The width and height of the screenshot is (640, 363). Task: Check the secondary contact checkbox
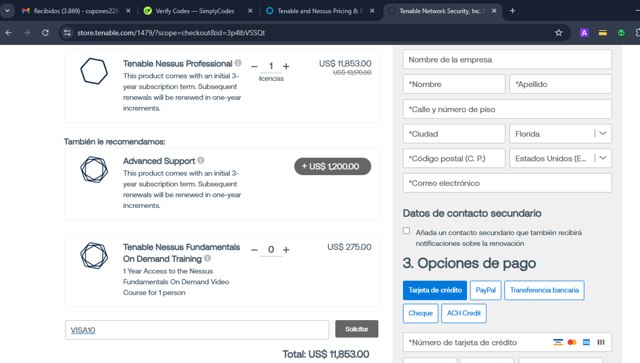pyautogui.click(x=407, y=231)
